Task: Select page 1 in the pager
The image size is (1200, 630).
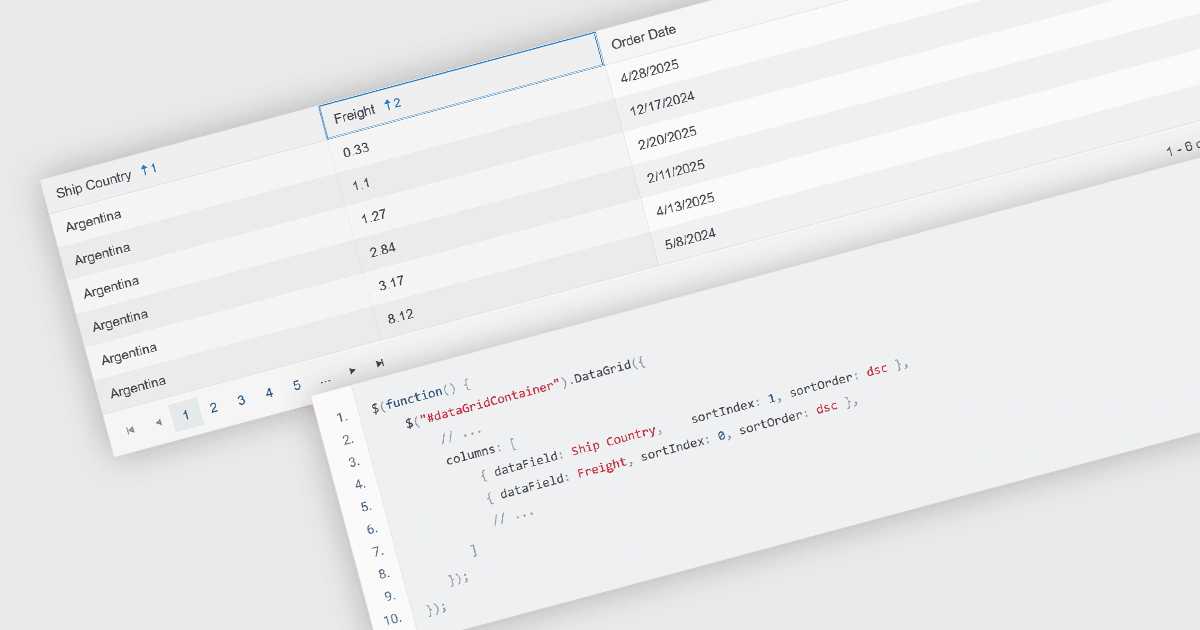Action: pyautogui.click(x=186, y=415)
